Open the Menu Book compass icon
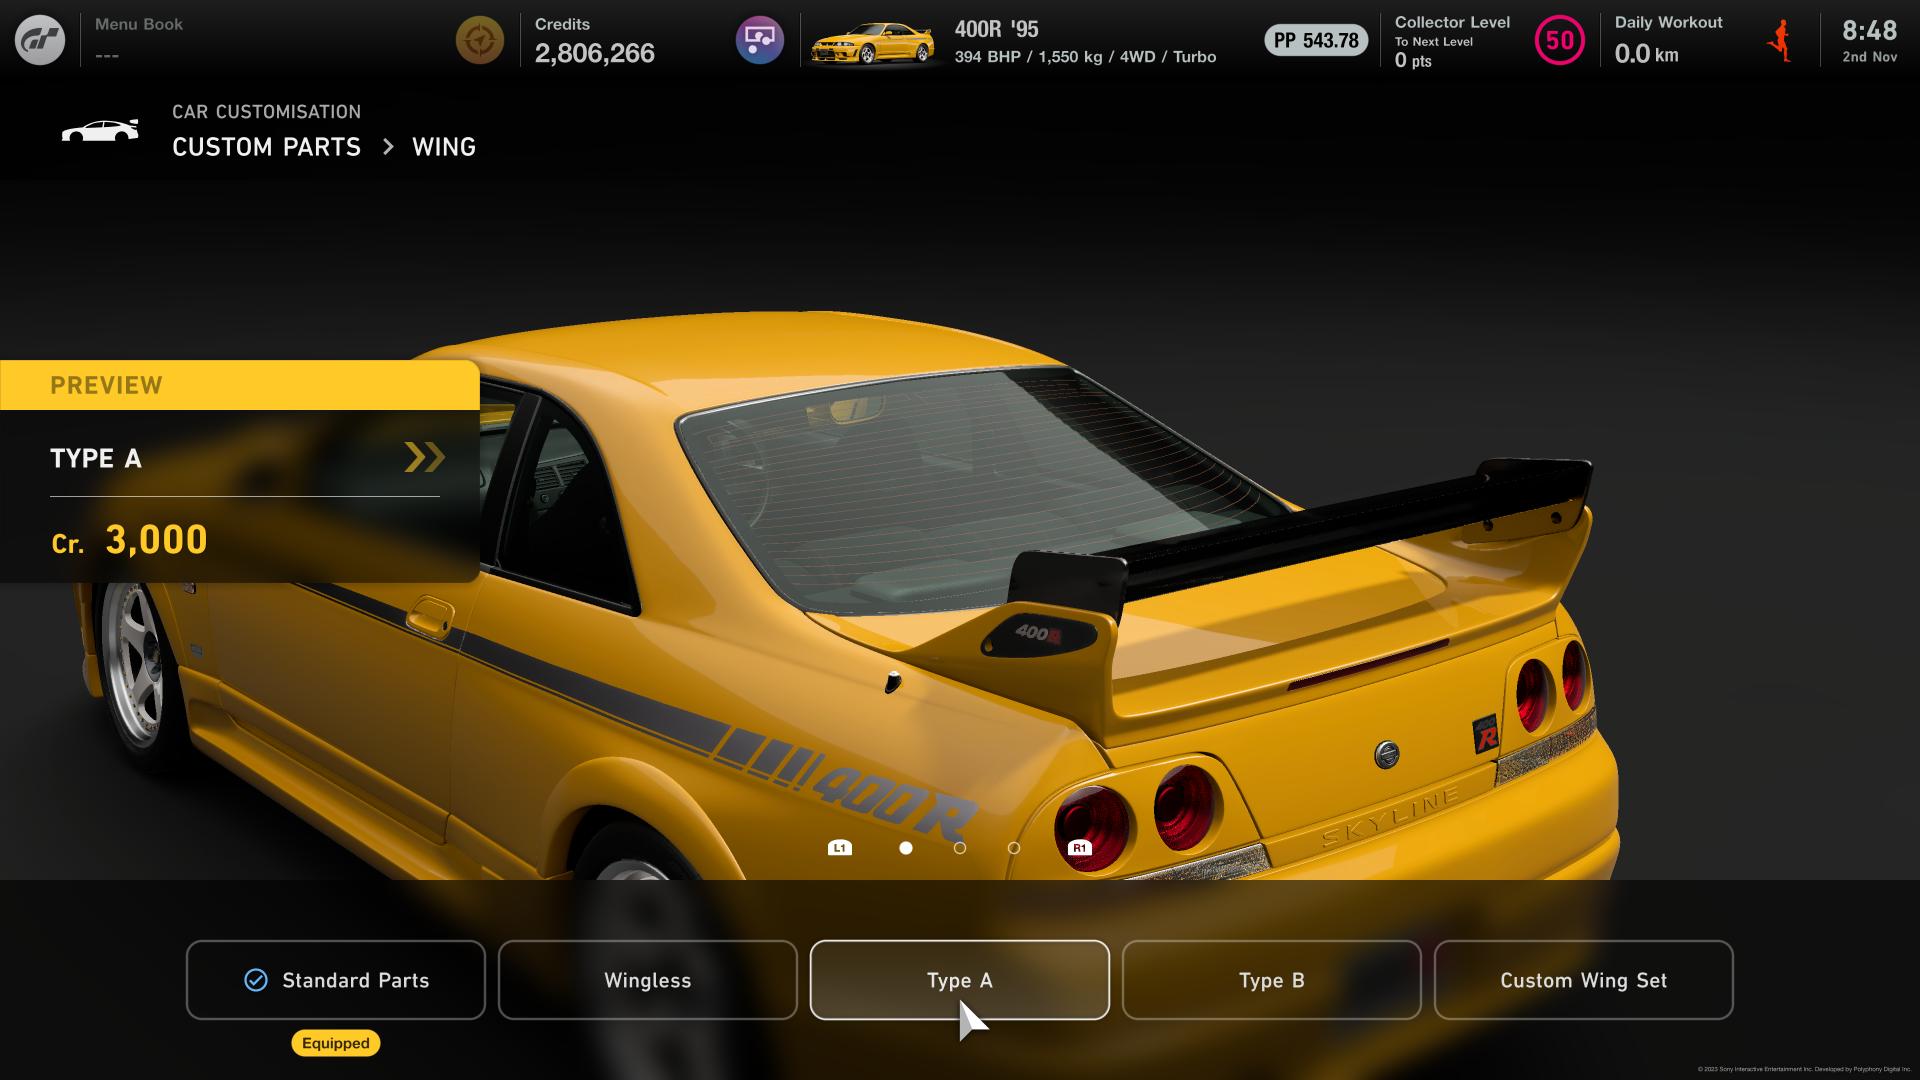The image size is (1920, 1080). pos(479,40)
